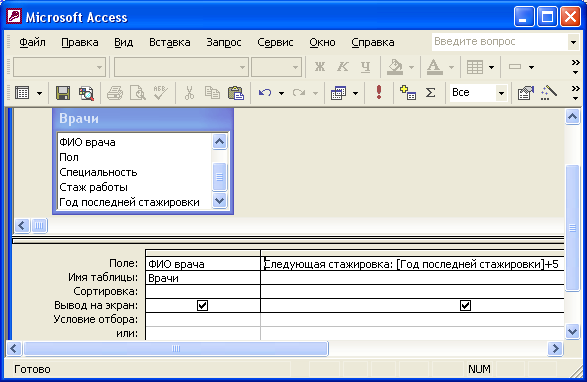Click the Redo arrow icon
This screenshot has height=382, width=587.
299,93
